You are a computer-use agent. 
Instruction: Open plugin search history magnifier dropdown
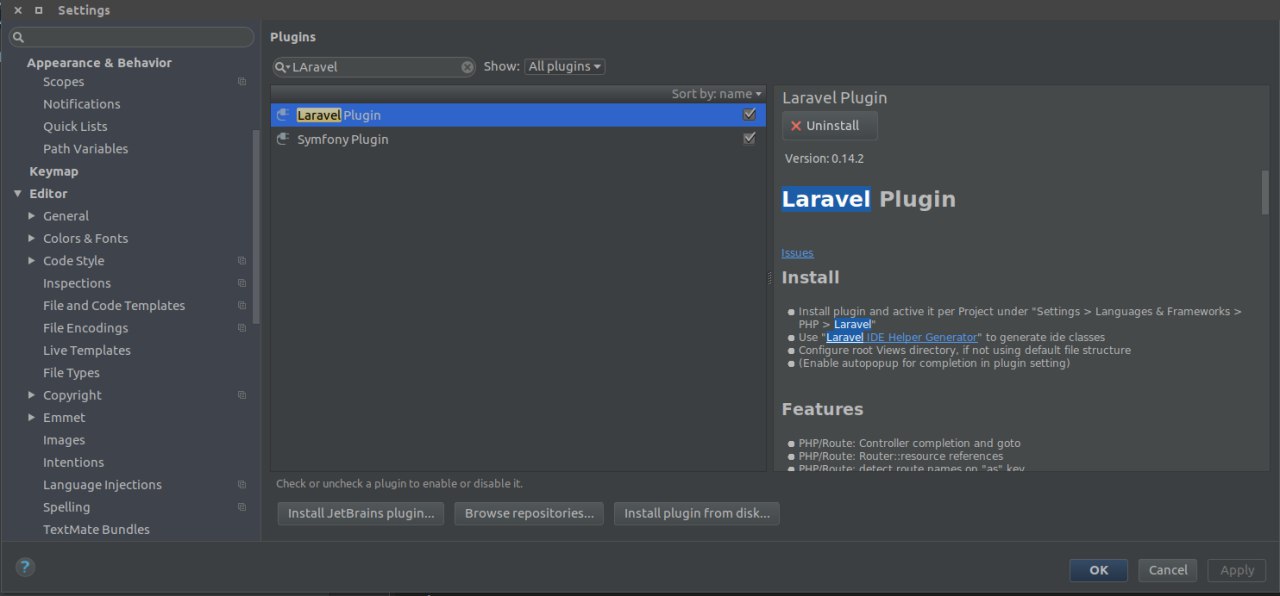click(283, 67)
